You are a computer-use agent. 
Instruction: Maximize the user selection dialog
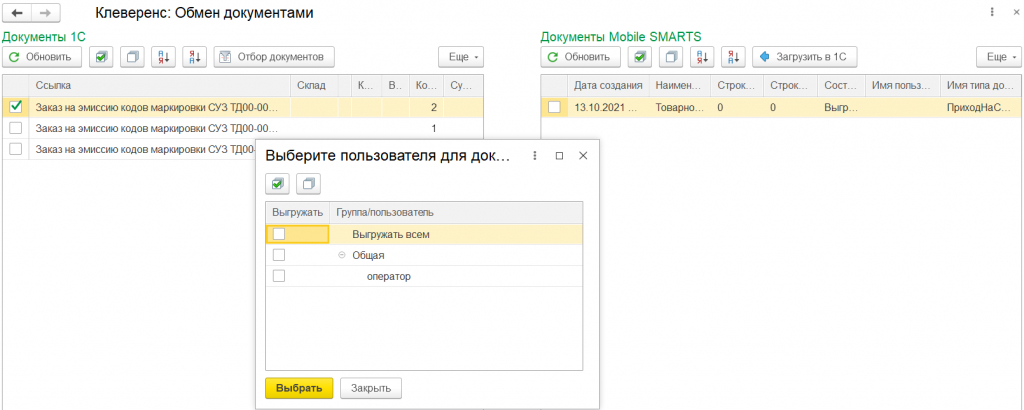point(559,155)
